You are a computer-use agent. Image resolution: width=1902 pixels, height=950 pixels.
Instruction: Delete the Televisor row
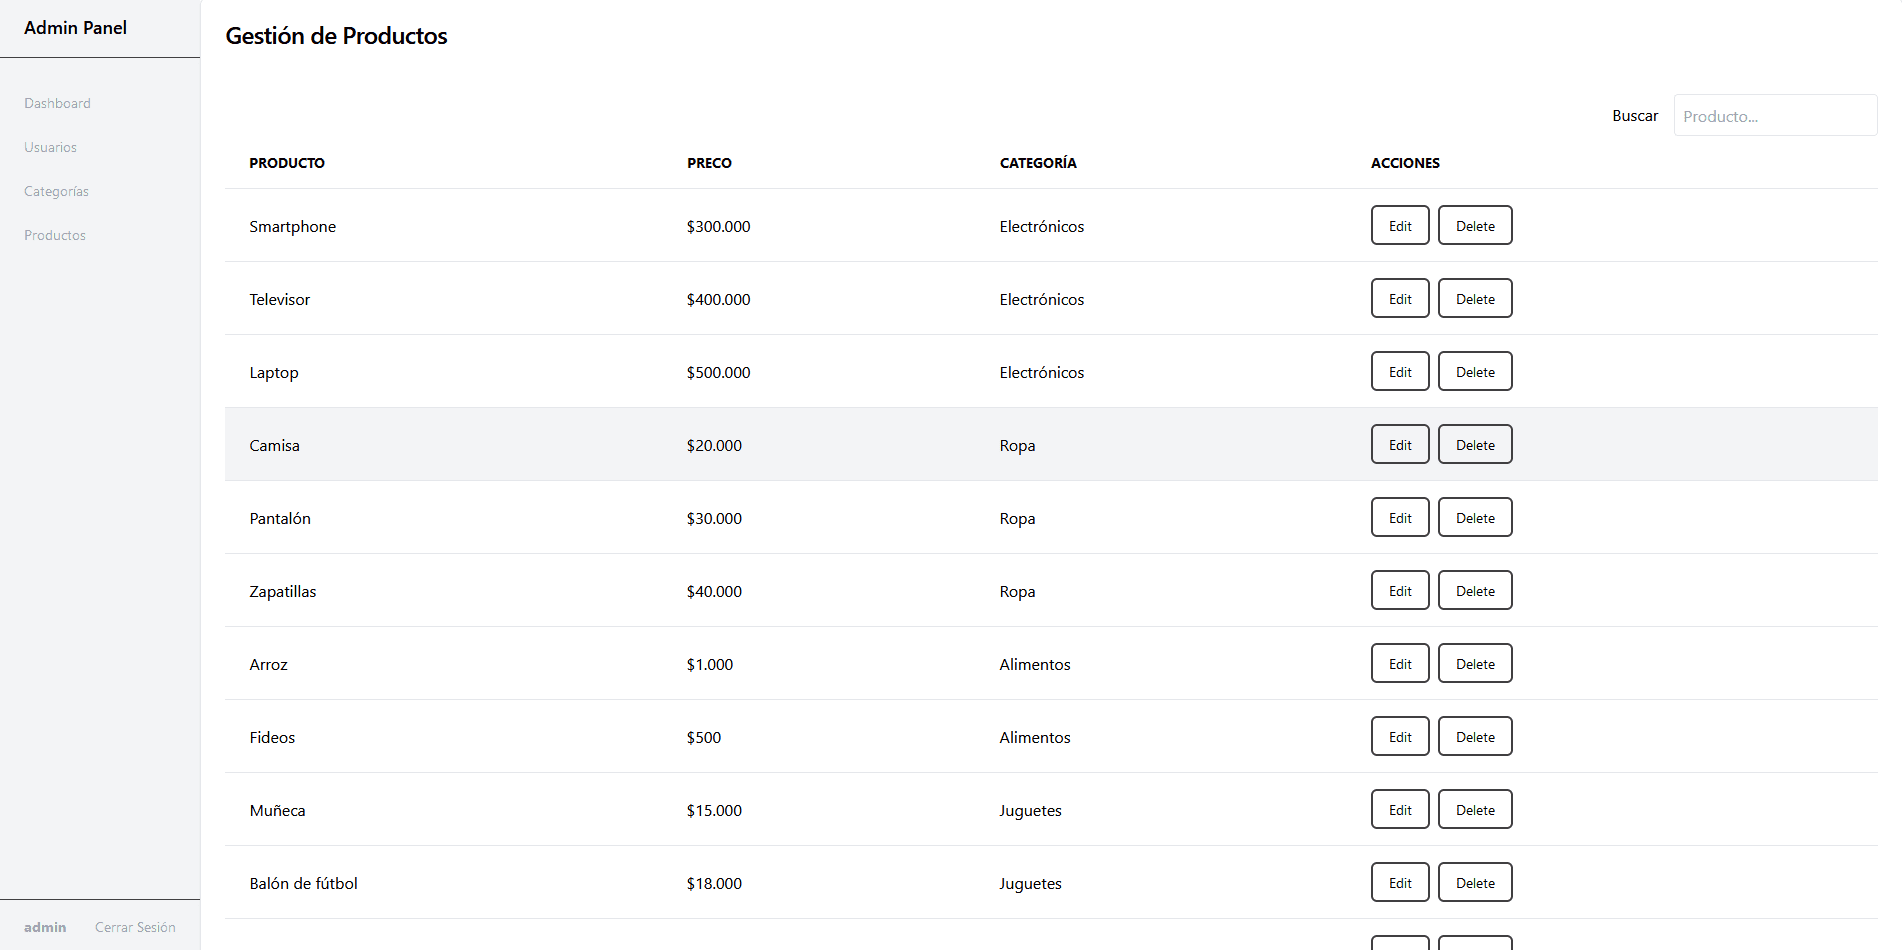tap(1475, 299)
